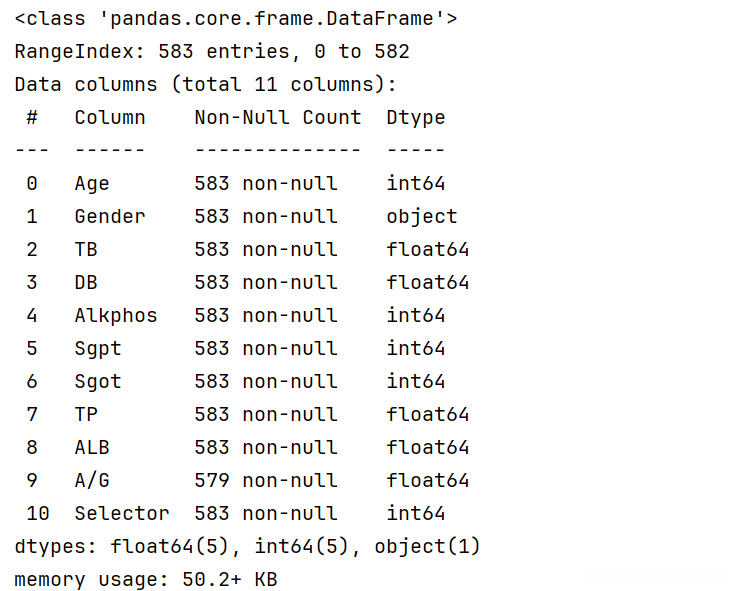Viewport: 730px width, 591px height.
Task: Select the 'ALB' column name
Action: [92, 448]
